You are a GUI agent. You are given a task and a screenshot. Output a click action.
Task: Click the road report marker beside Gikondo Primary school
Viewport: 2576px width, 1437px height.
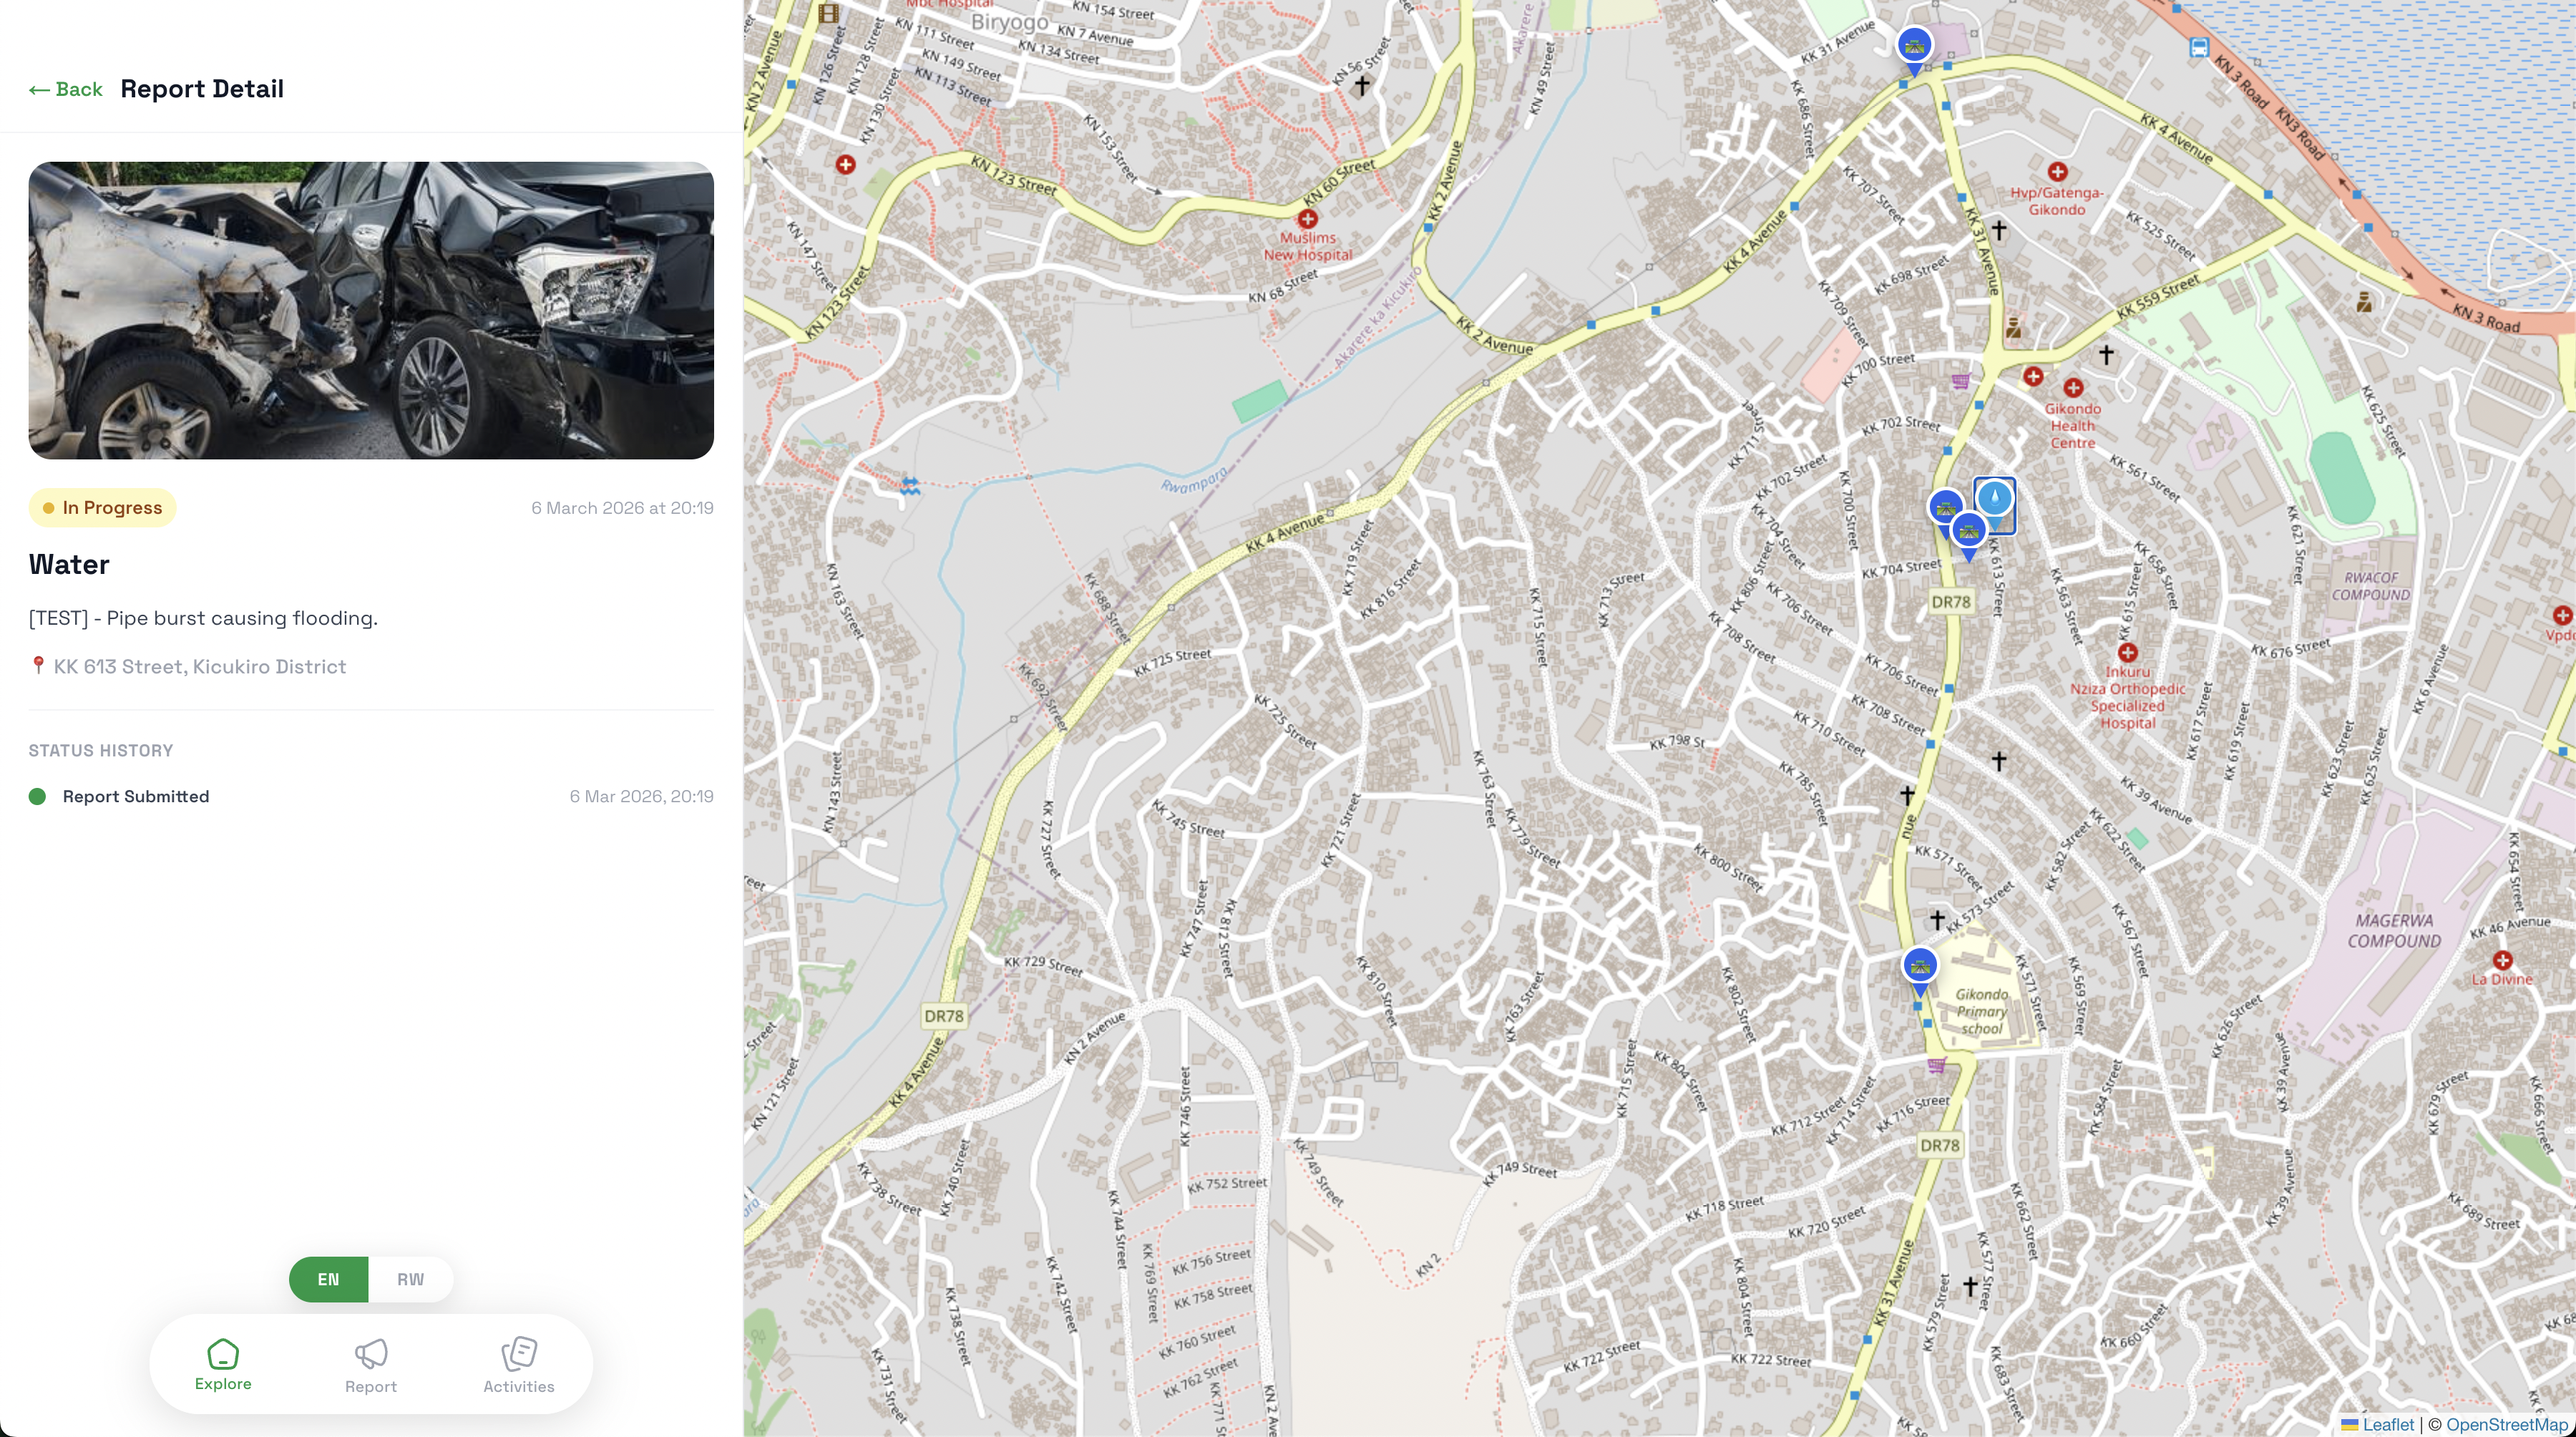[x=1919, y=971]
